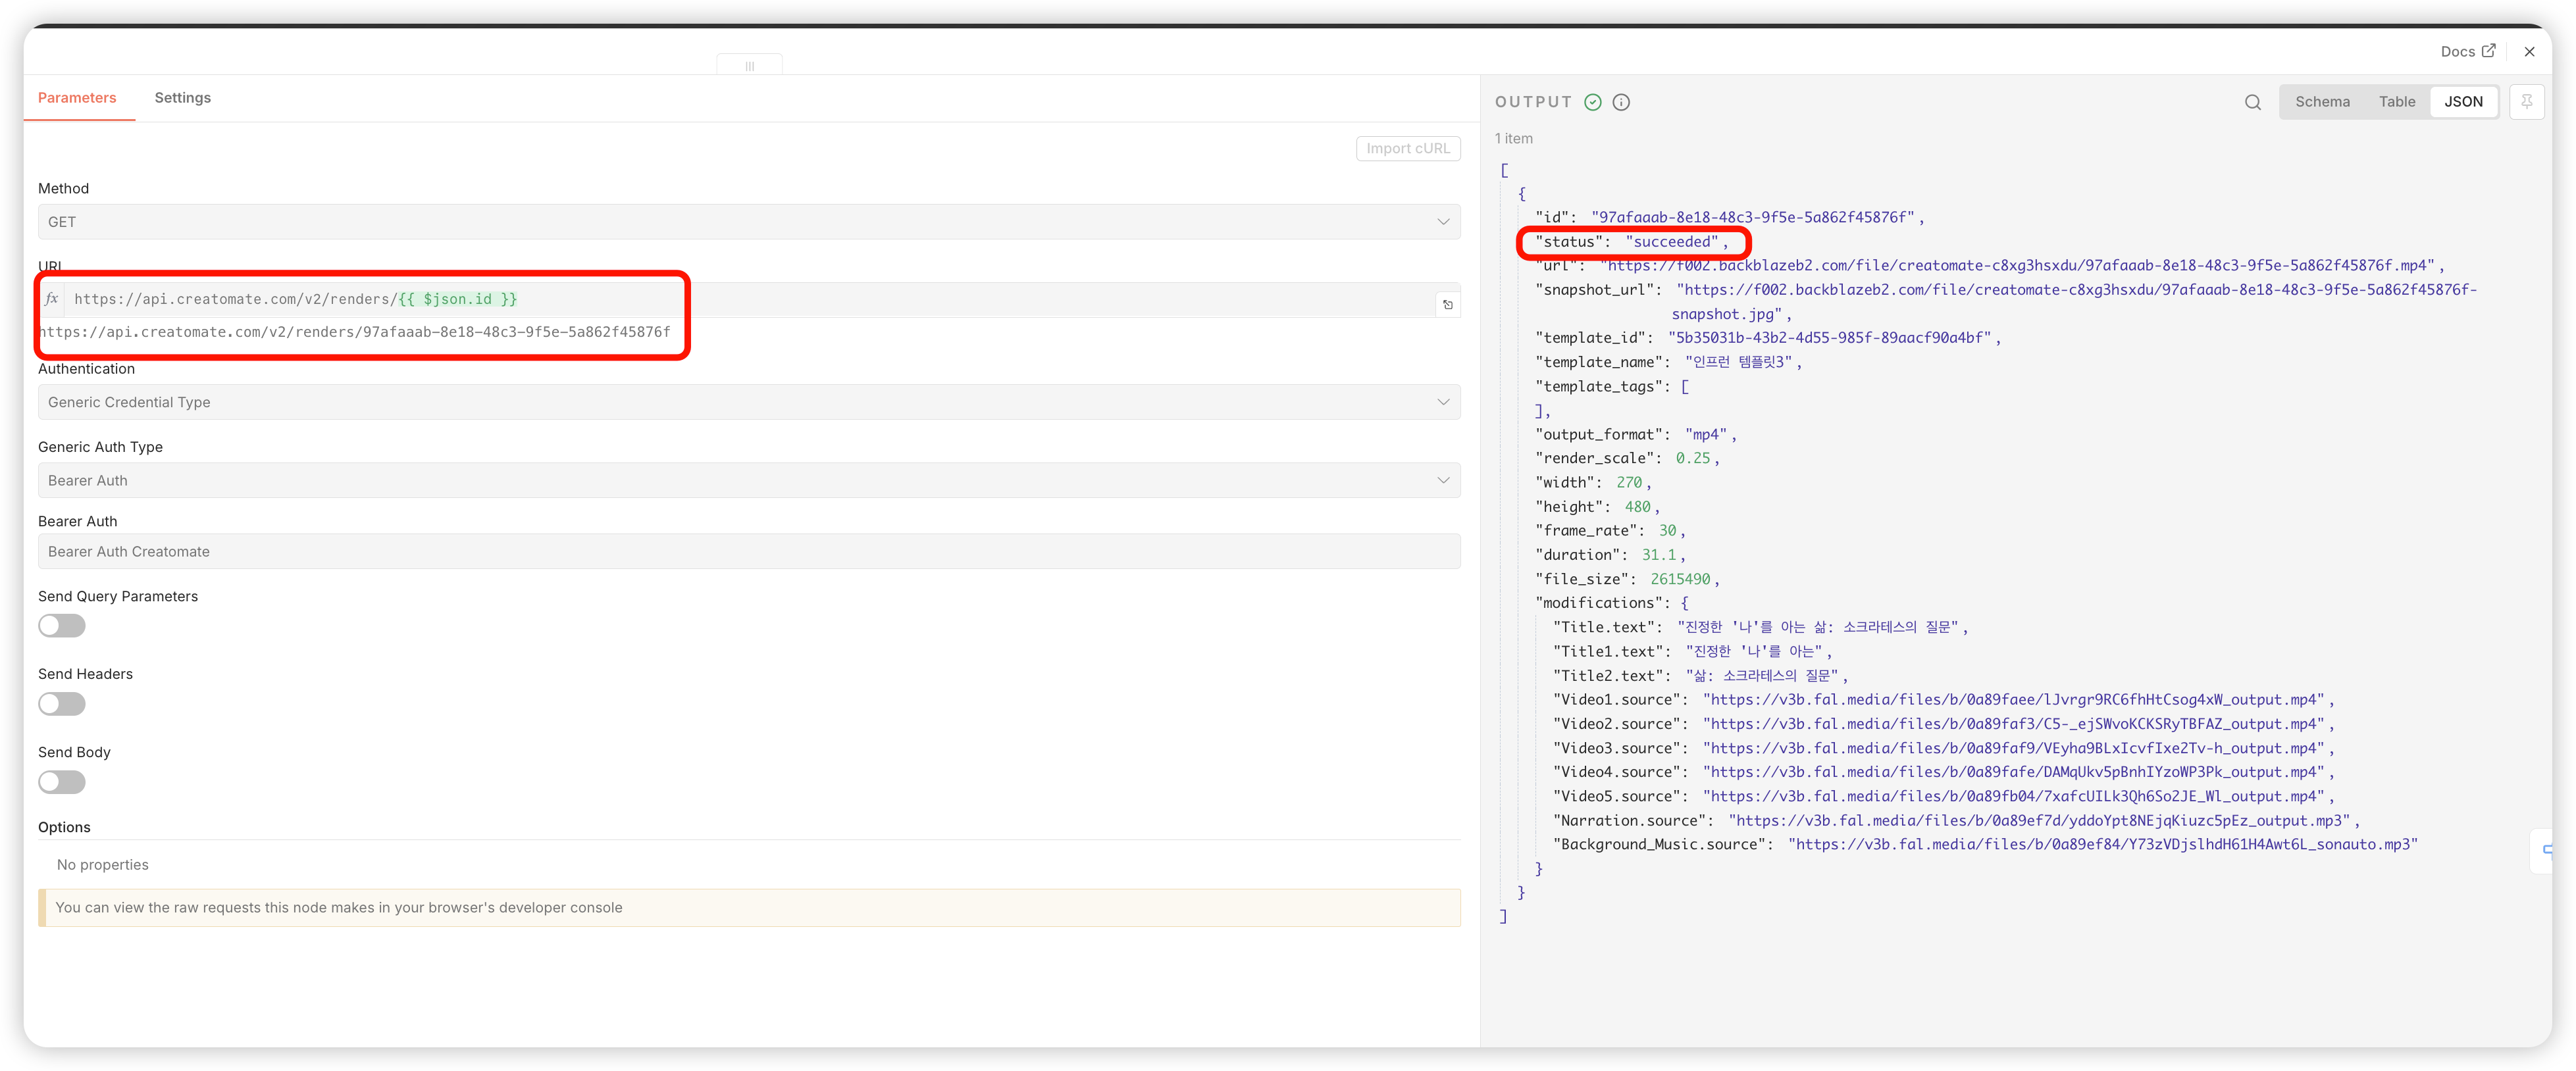The image size is (2576, 1071).
Task: Click the Bearer Auth Creatomate credential field
Action: tap(748, 552)
